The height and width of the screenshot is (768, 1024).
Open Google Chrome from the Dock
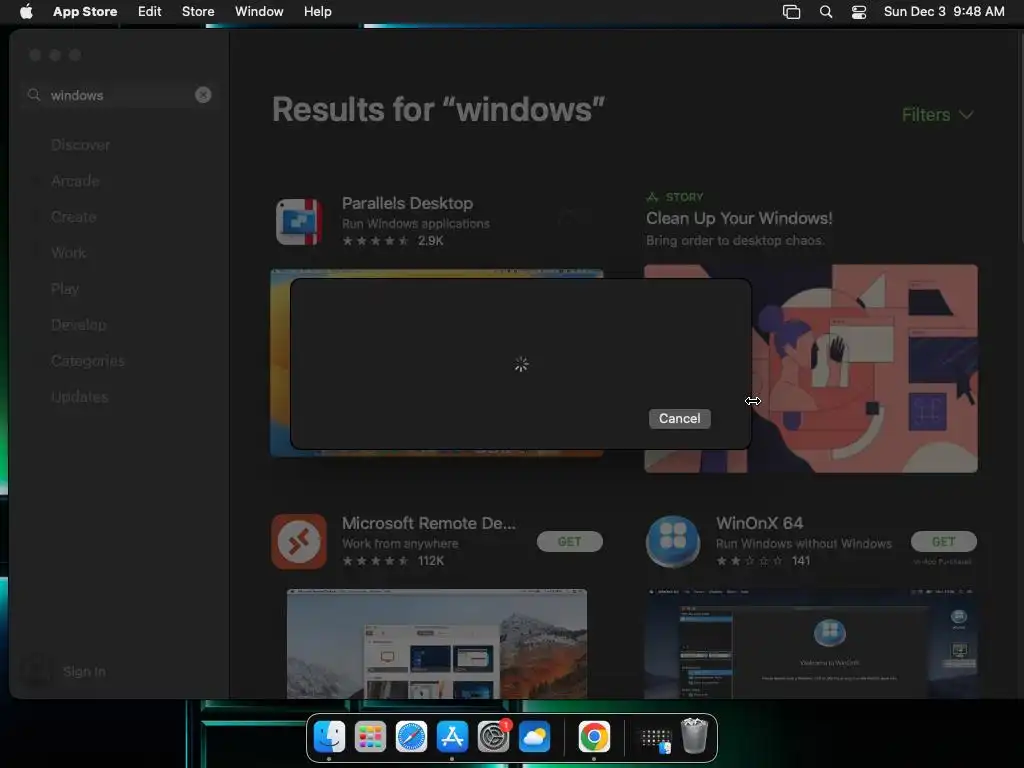(594, 737)
